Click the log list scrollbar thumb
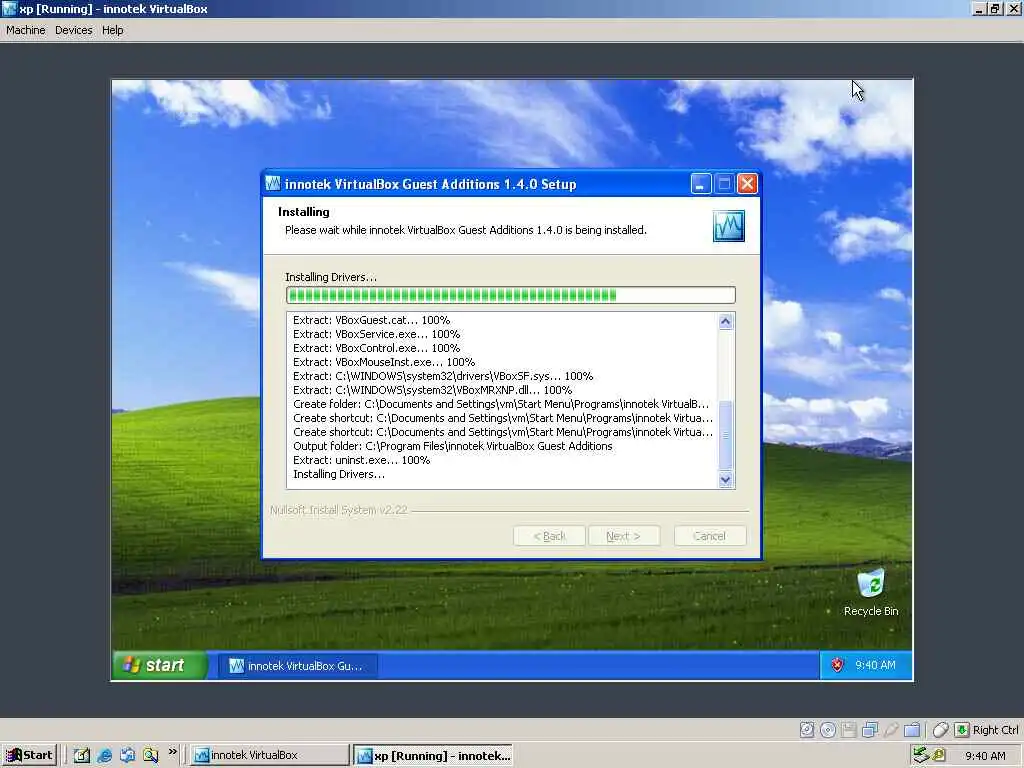The height and width of the screenshot is (768, 1024). coord(725,434)
